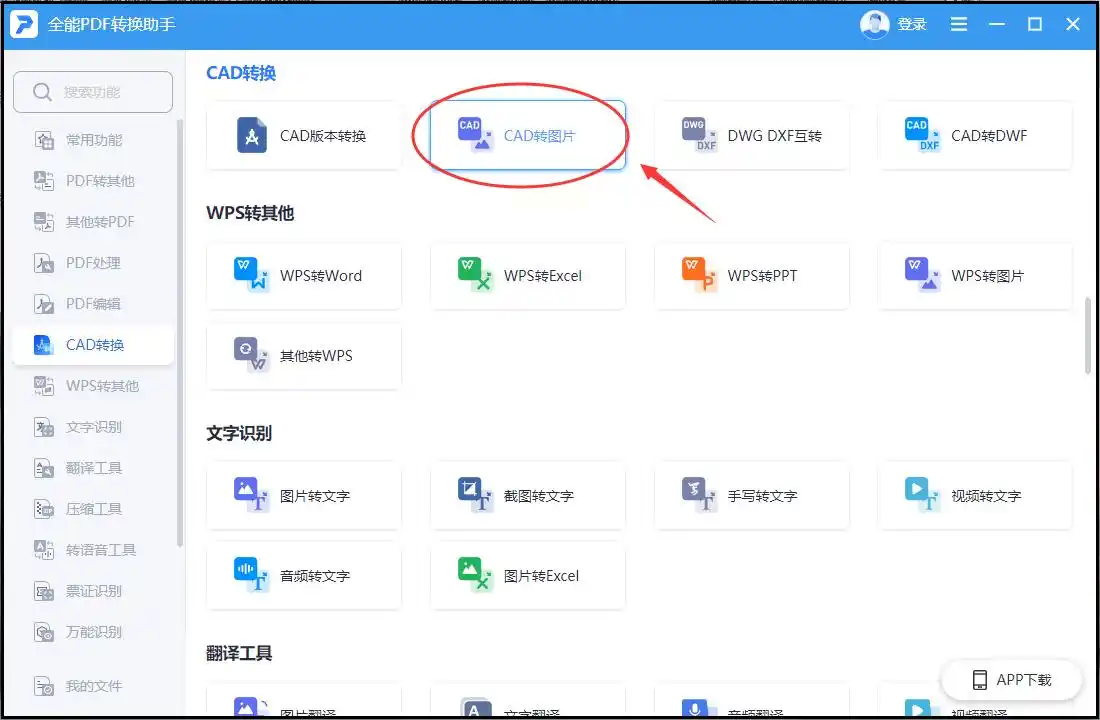Click the 文字识别 section heading

(x=239, y=433)
